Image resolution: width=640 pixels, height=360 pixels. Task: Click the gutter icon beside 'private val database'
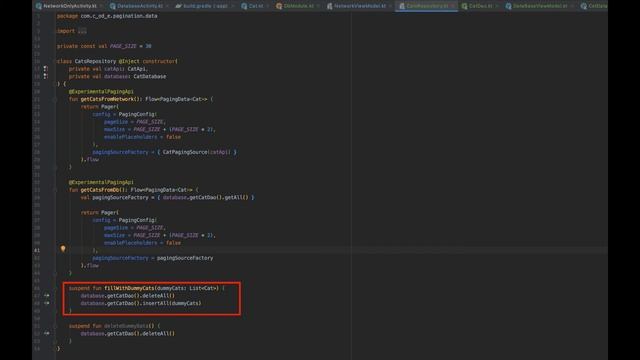(46, 76)
